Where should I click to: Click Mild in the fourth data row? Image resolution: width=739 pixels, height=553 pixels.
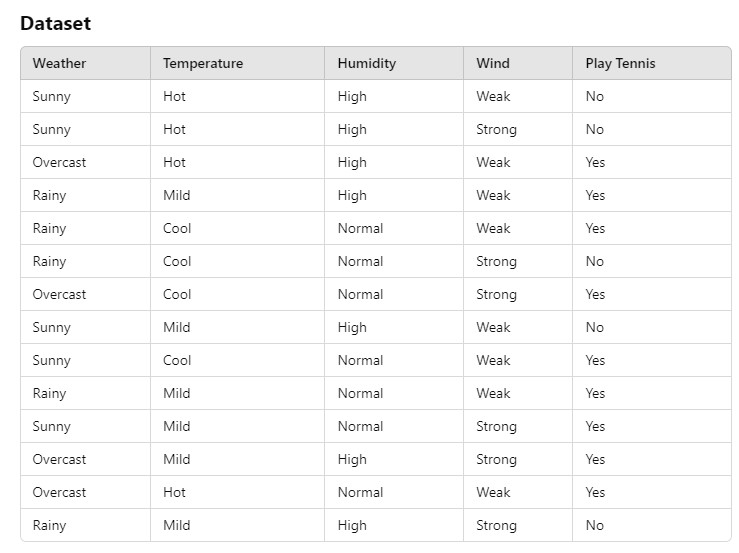(176, 195)
